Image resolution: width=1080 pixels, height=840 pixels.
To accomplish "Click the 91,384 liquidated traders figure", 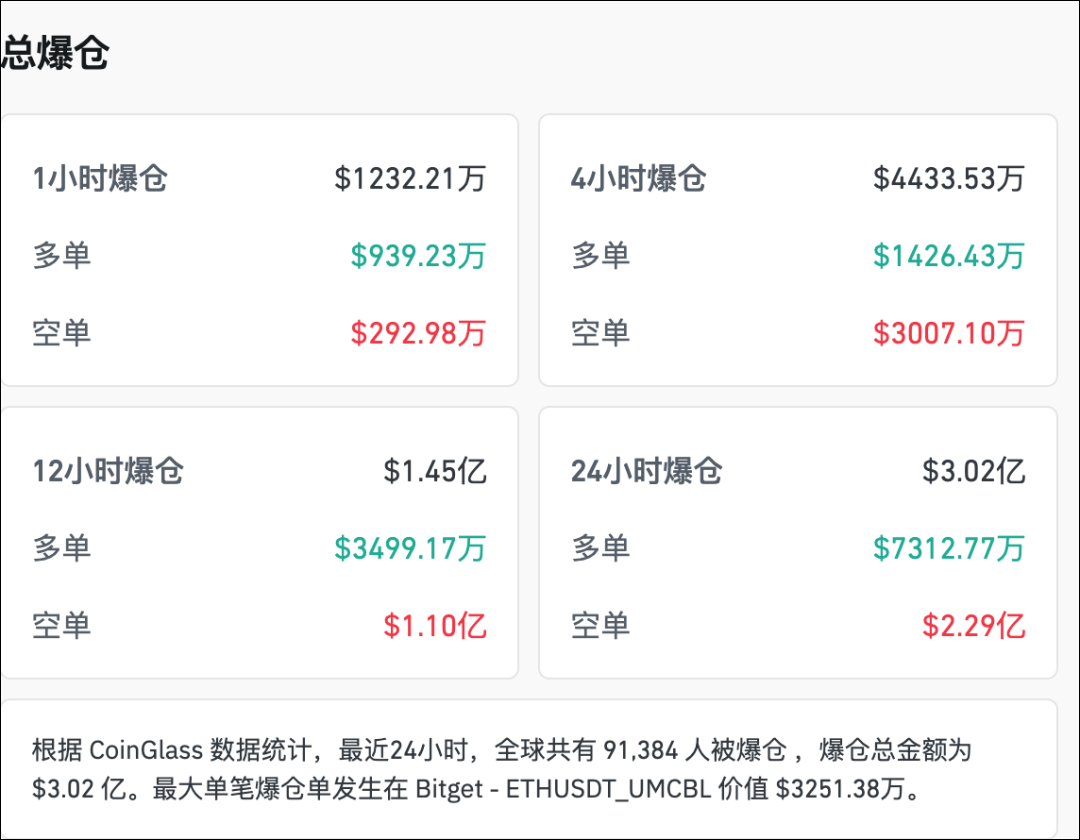I will click(x=648, y=750).
